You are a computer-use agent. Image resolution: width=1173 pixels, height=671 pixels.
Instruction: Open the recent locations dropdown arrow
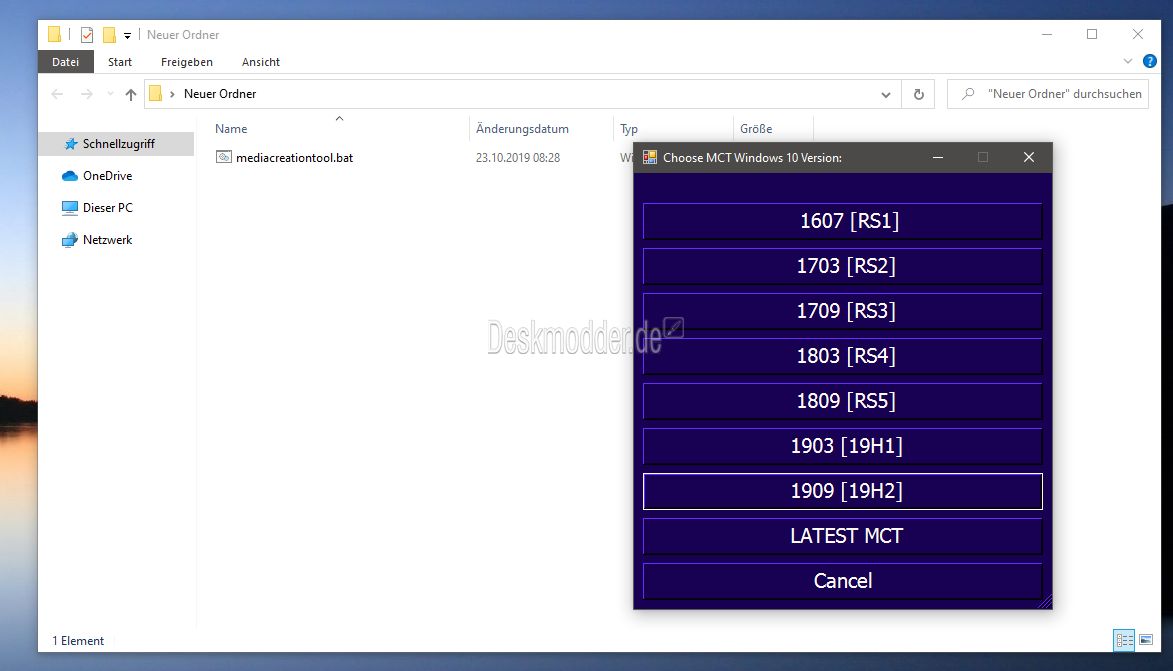click(110, 94)
